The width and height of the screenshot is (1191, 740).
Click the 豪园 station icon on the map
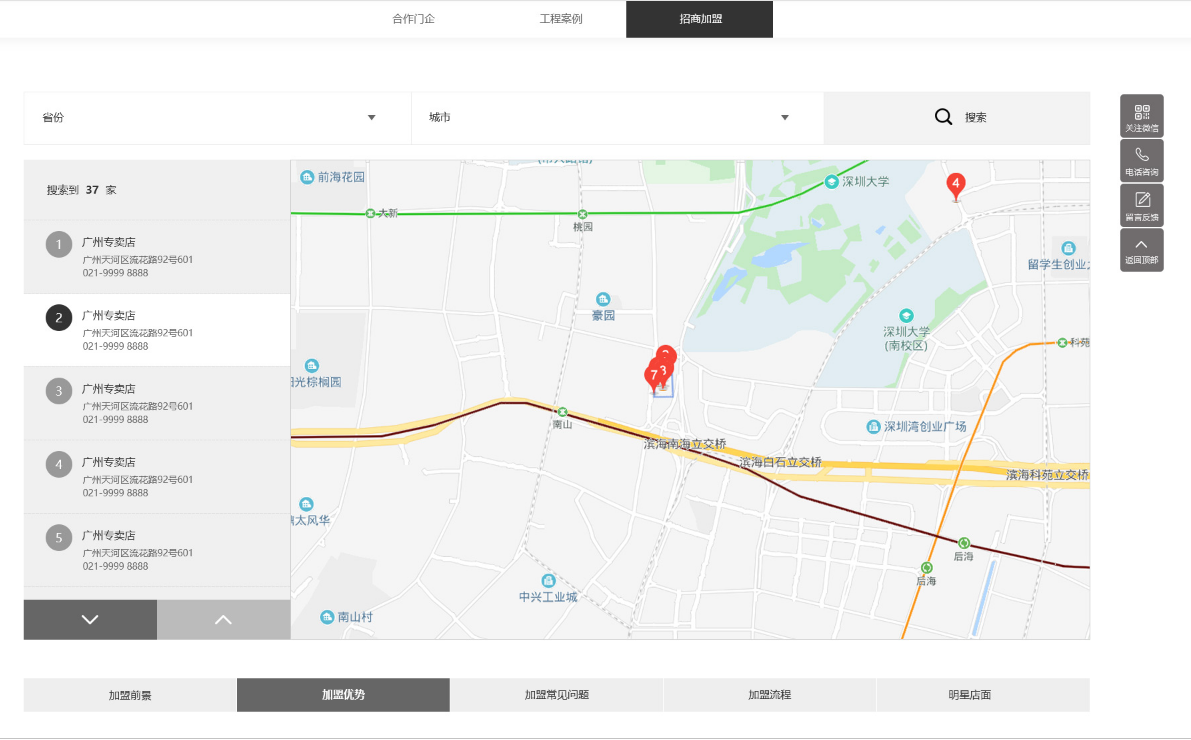pyautogui.click(x=602, y=299)
